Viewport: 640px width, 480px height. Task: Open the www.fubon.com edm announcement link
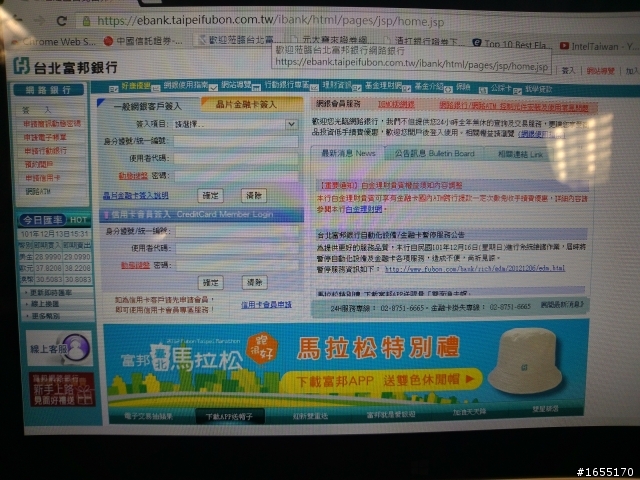(x=475, y=269)
